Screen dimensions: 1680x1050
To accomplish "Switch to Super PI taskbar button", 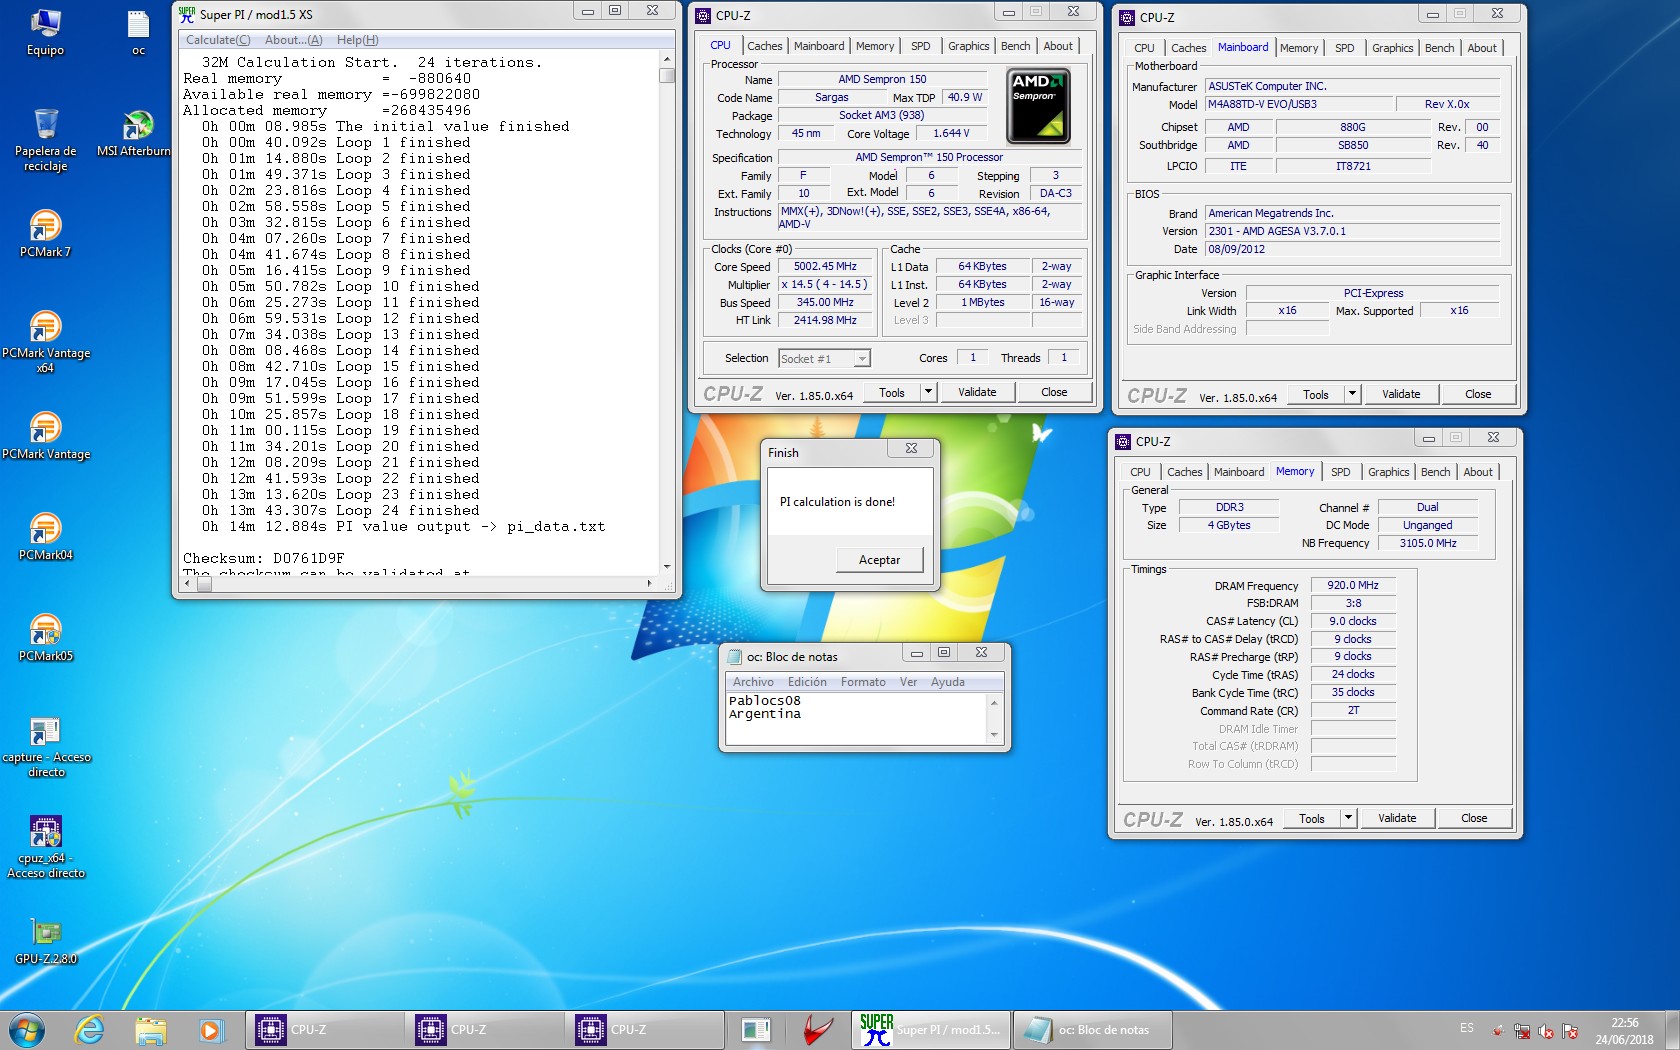I will pos(931,1030).
